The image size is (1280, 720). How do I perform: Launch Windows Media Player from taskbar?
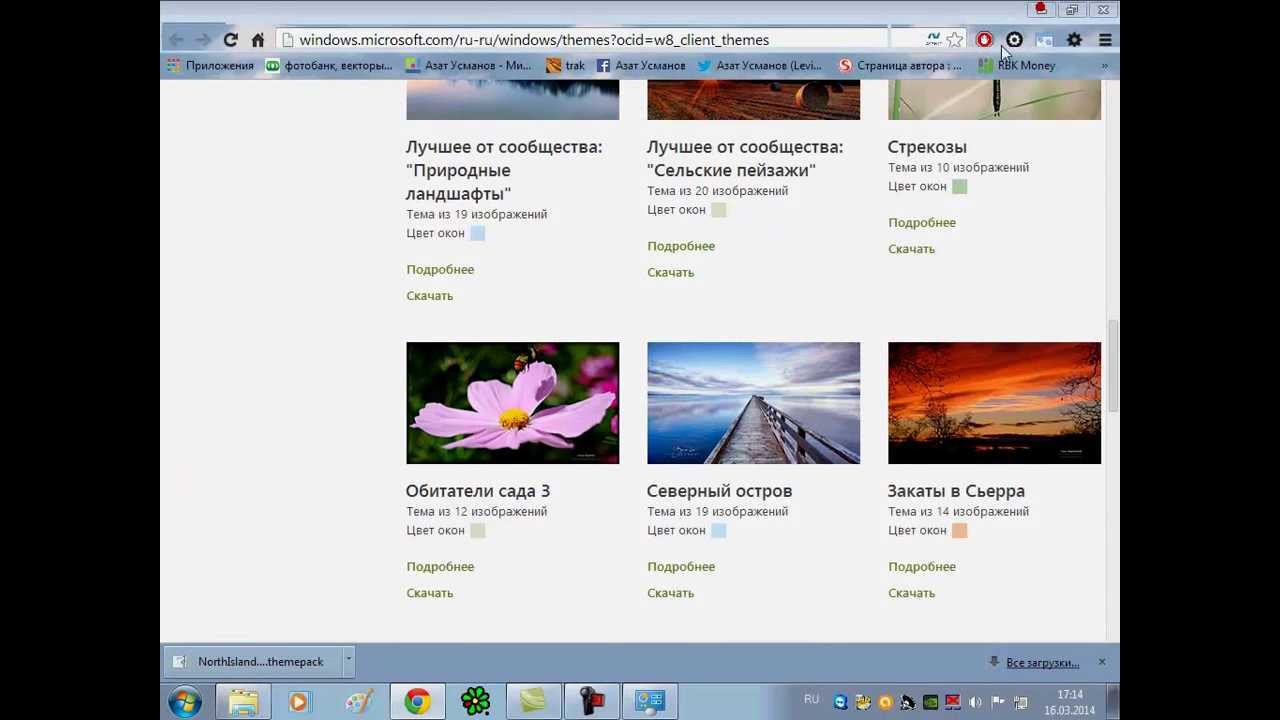coord(298,702)
